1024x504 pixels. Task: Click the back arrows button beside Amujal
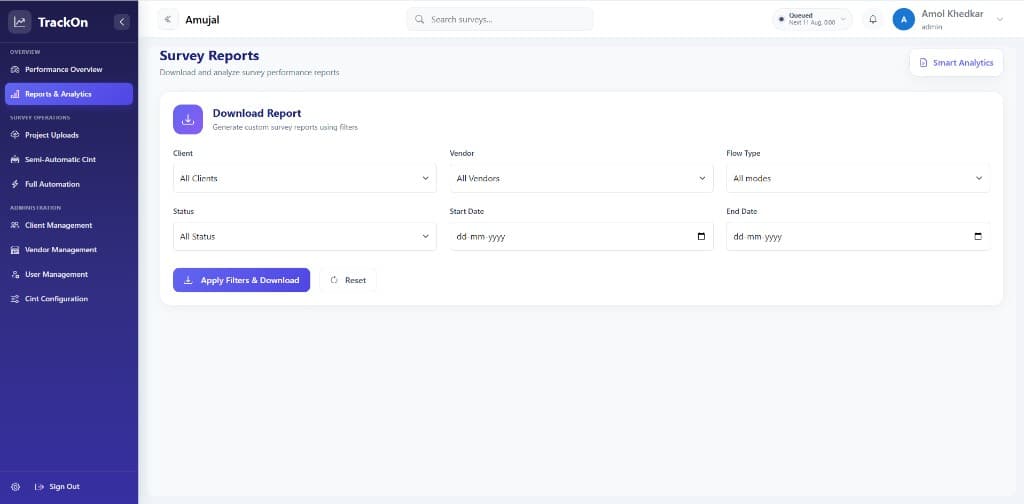coord(168,20)
